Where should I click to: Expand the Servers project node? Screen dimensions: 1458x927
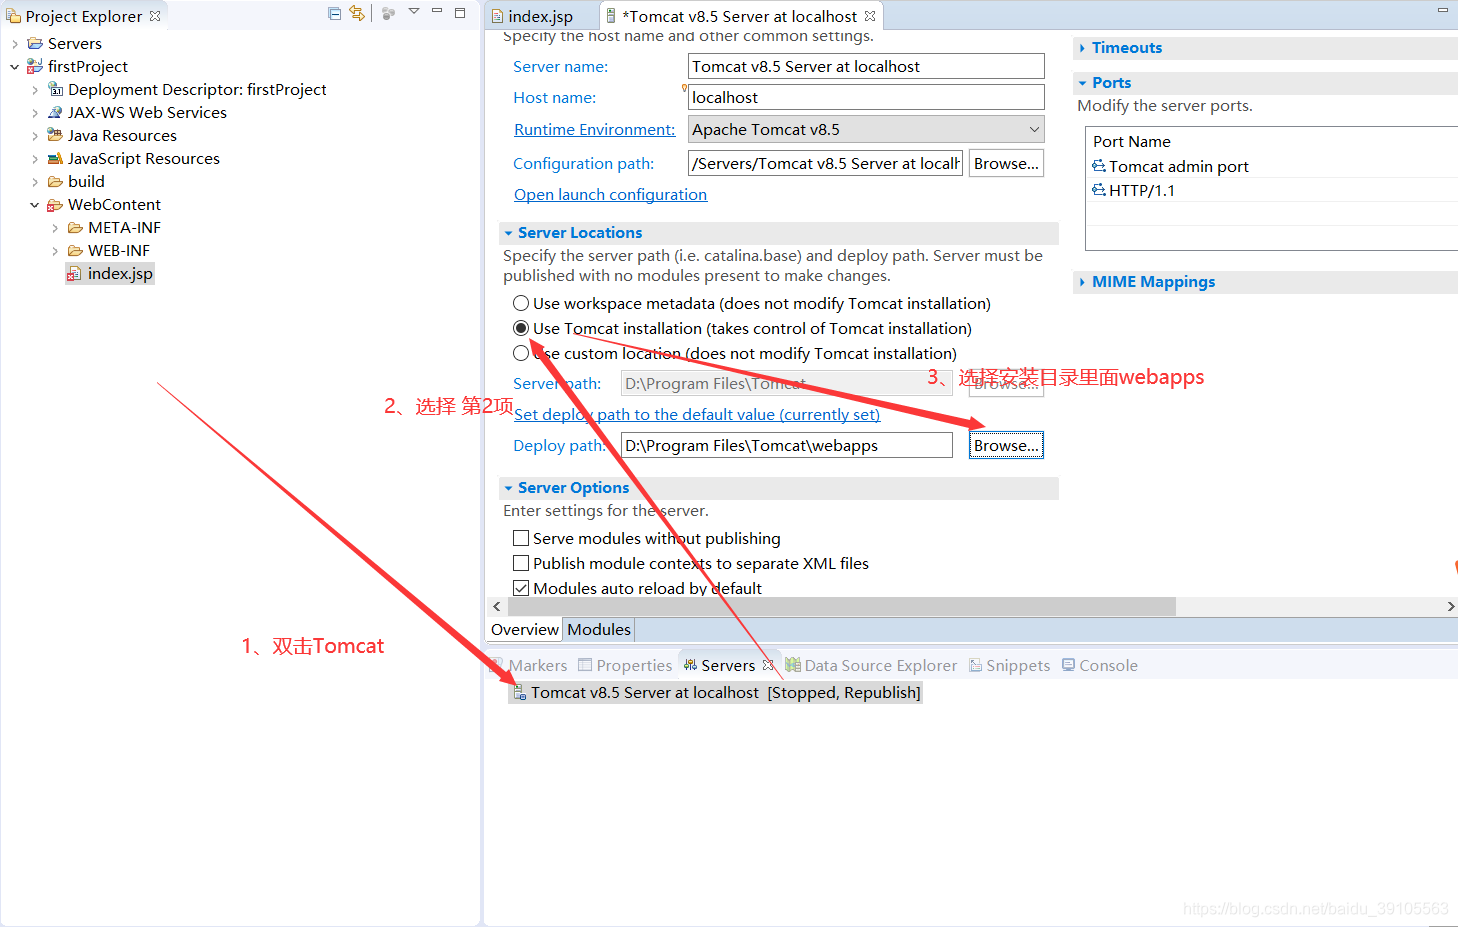[15, 44]
